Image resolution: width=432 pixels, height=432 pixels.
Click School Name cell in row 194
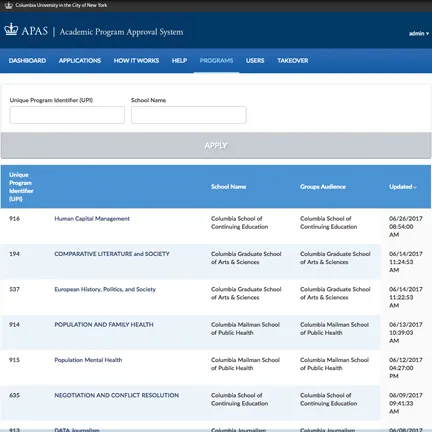(x=246, y=258)
